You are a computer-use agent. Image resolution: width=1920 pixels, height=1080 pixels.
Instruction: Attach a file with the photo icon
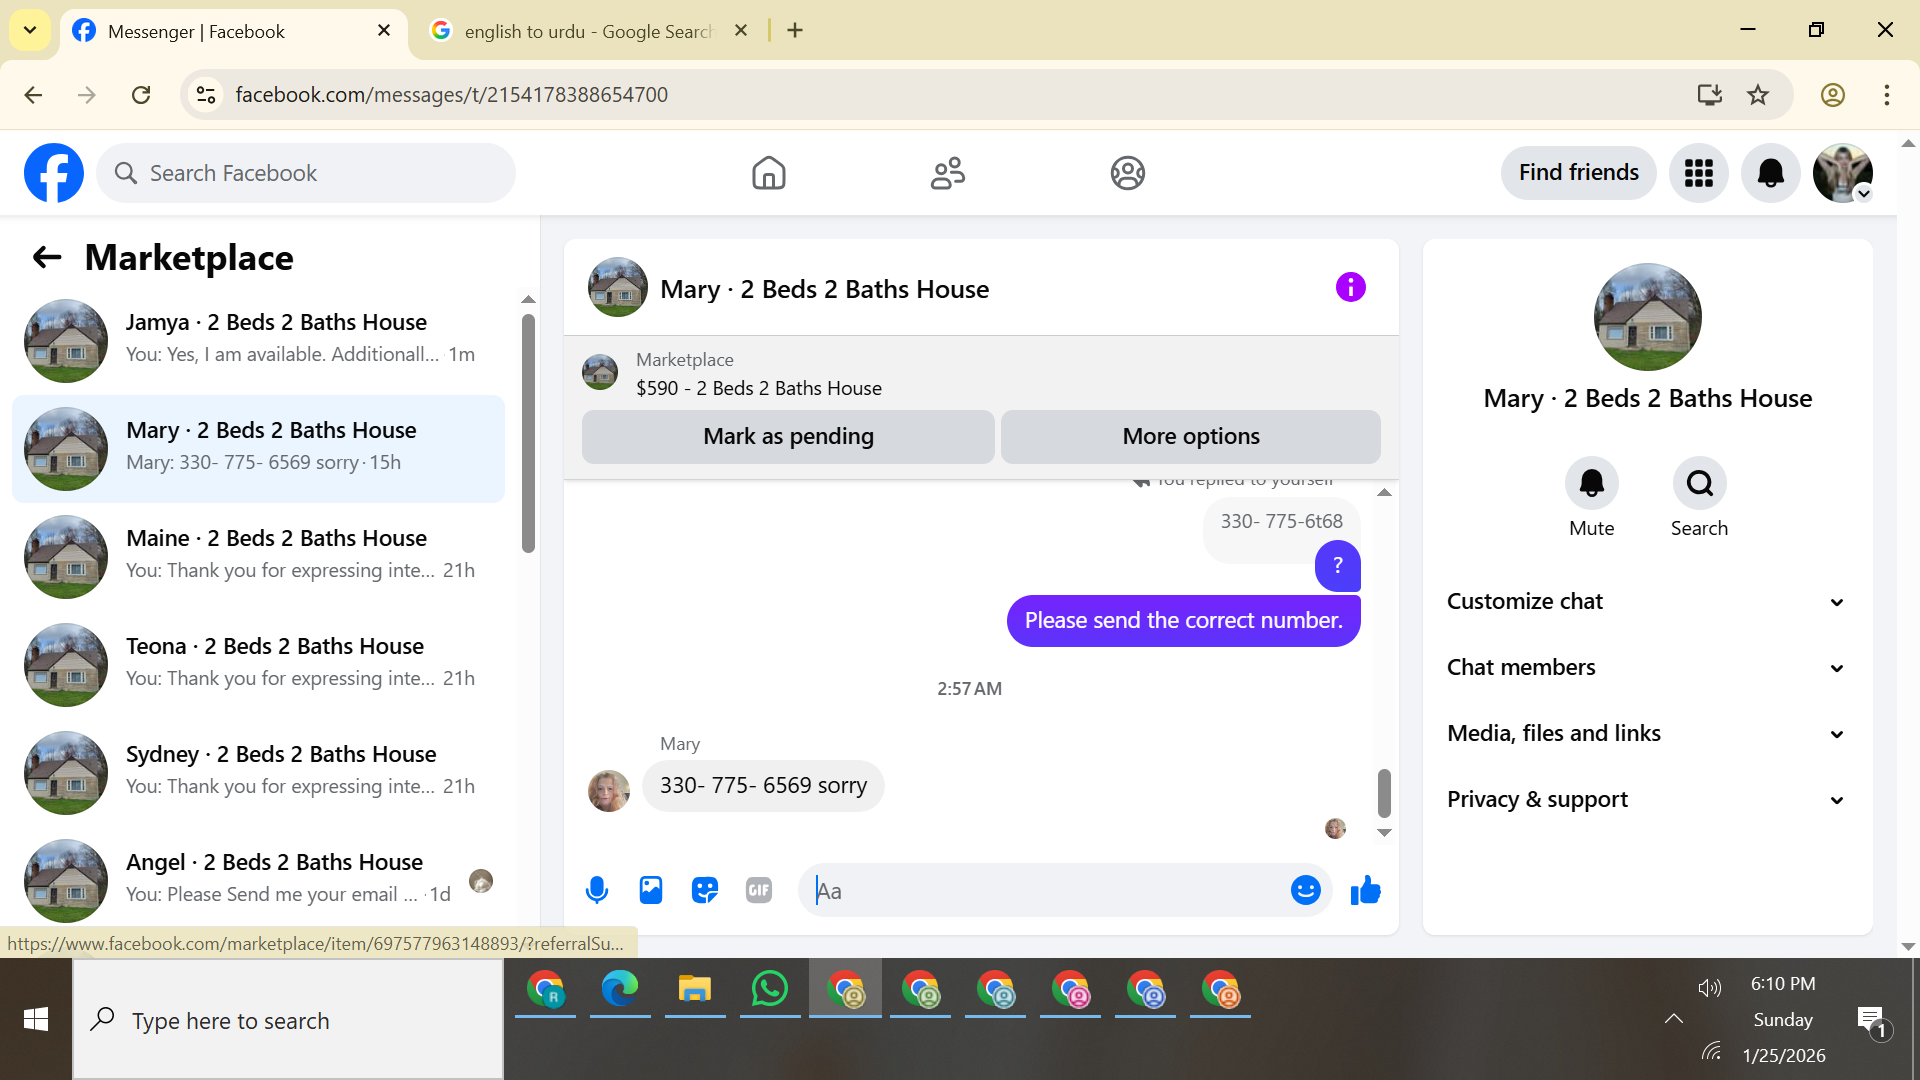tap(651, 890)
